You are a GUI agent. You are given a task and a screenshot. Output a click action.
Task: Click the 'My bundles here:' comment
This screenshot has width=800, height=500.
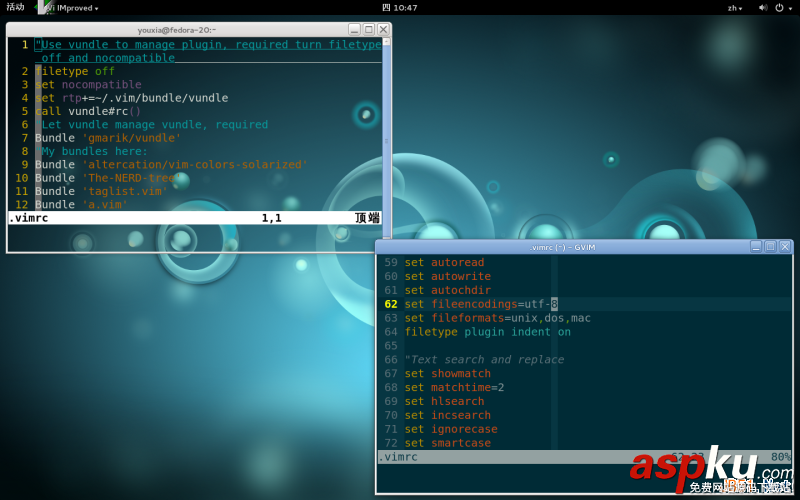[91, 151]
